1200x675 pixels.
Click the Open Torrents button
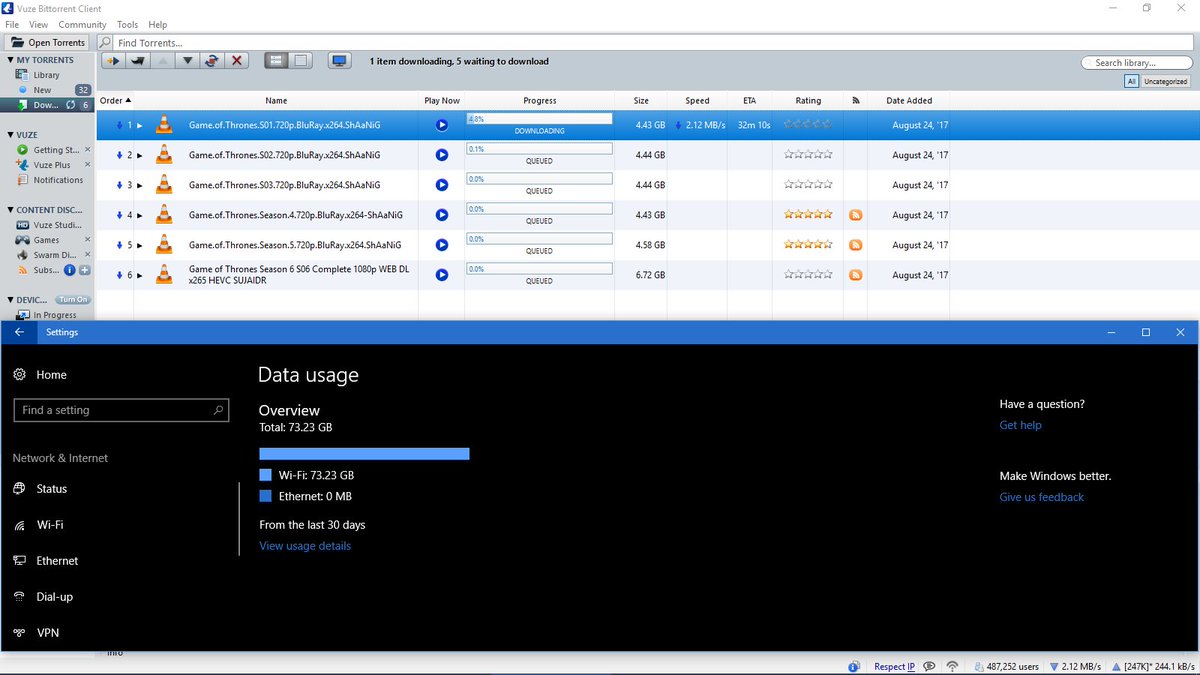tap(46, 42)
